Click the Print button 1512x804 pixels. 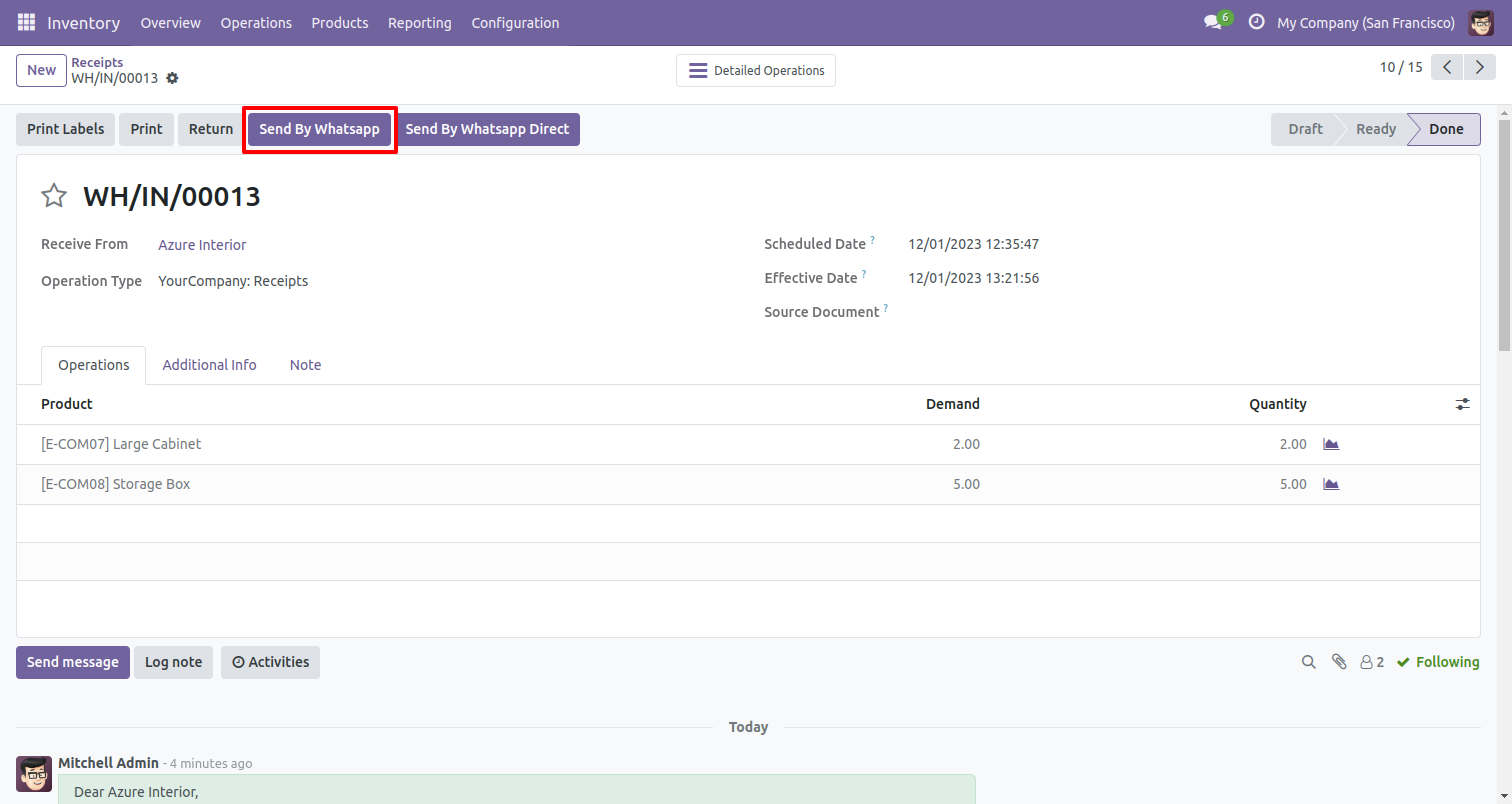coord(146,129)
